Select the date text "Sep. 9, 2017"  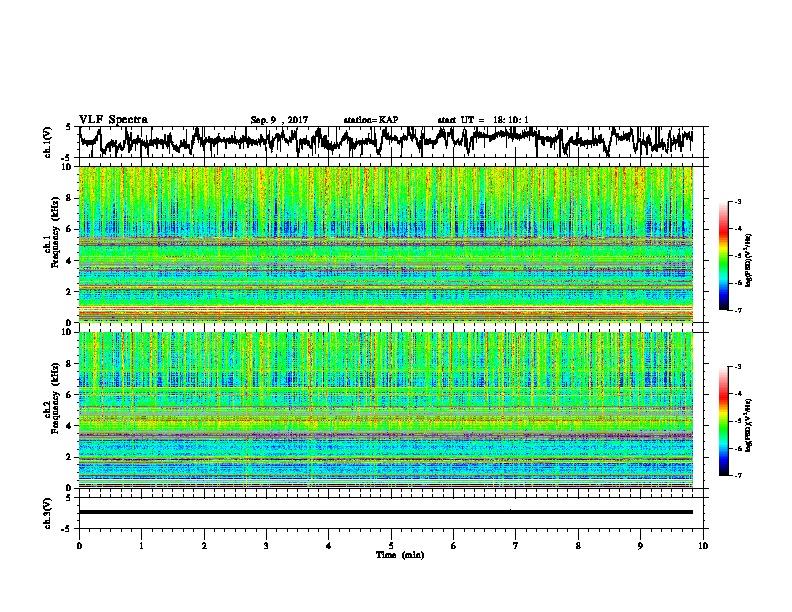(x=279, y=120)
